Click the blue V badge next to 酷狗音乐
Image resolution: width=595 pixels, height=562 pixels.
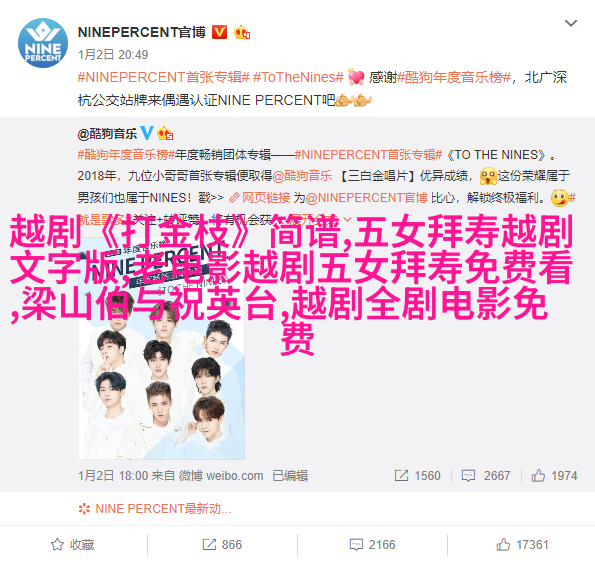point(147,133)
